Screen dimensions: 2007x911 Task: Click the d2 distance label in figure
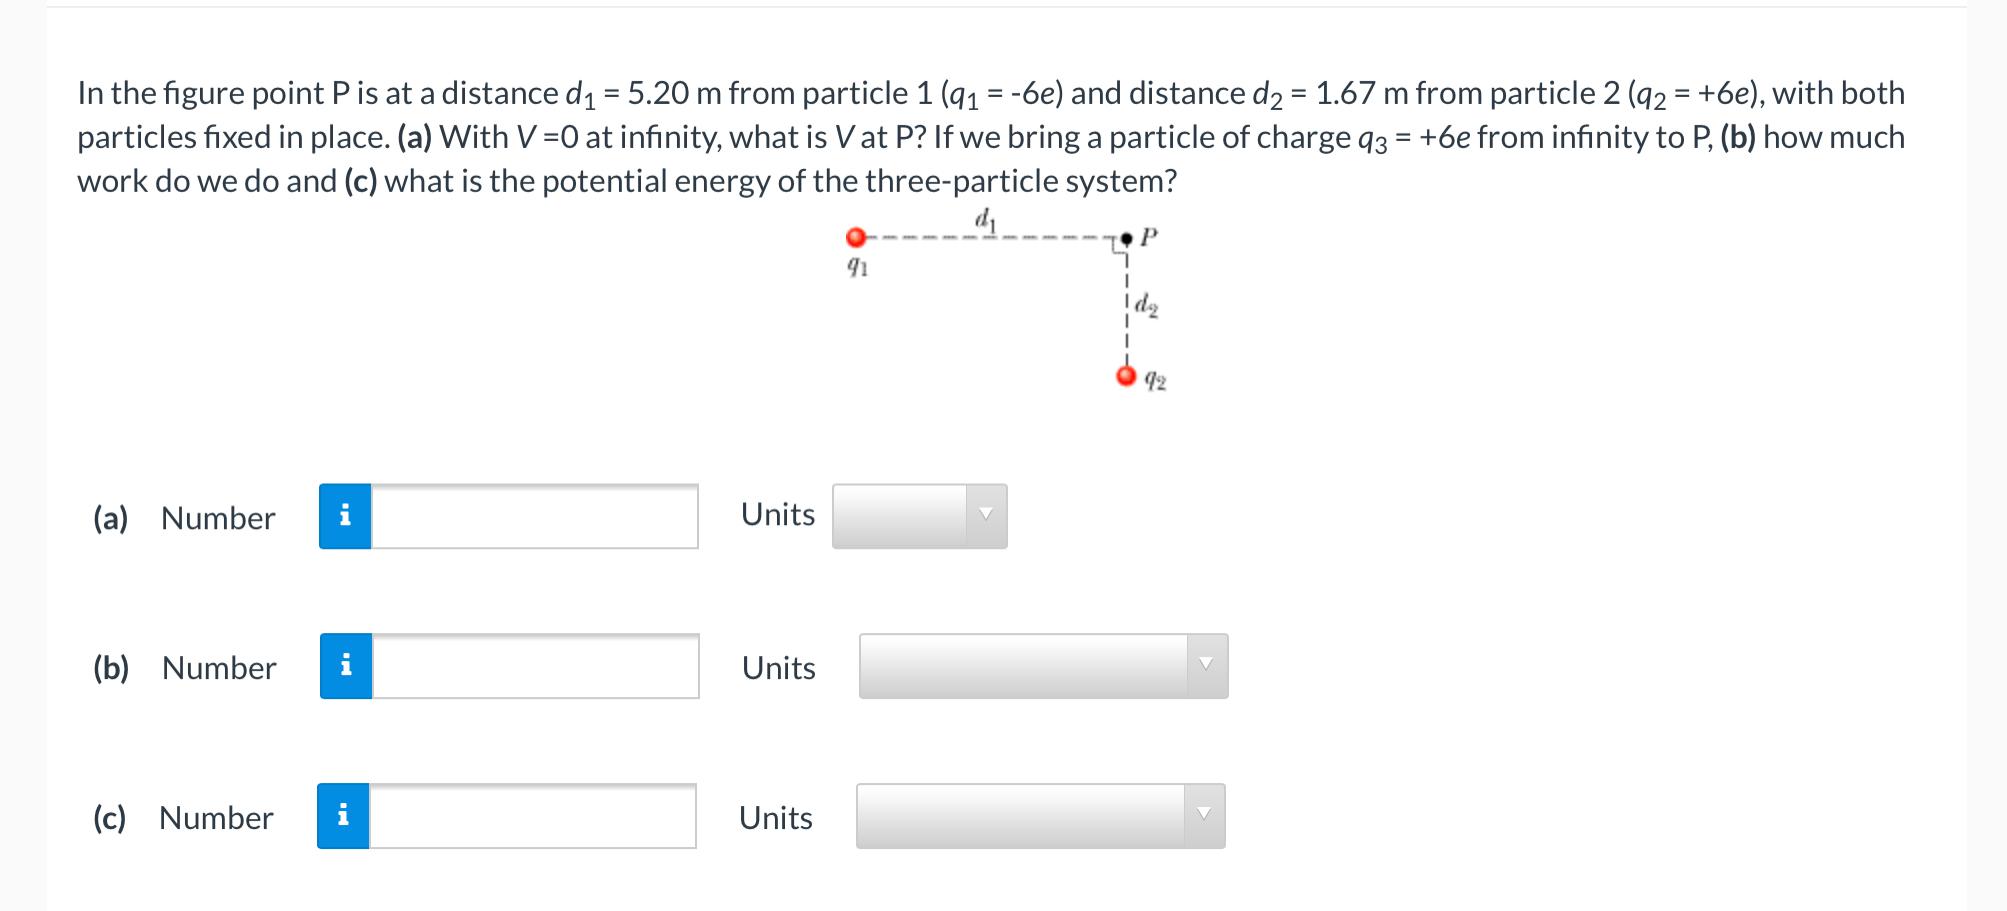pyautogui.click(x=1146, y=305)
